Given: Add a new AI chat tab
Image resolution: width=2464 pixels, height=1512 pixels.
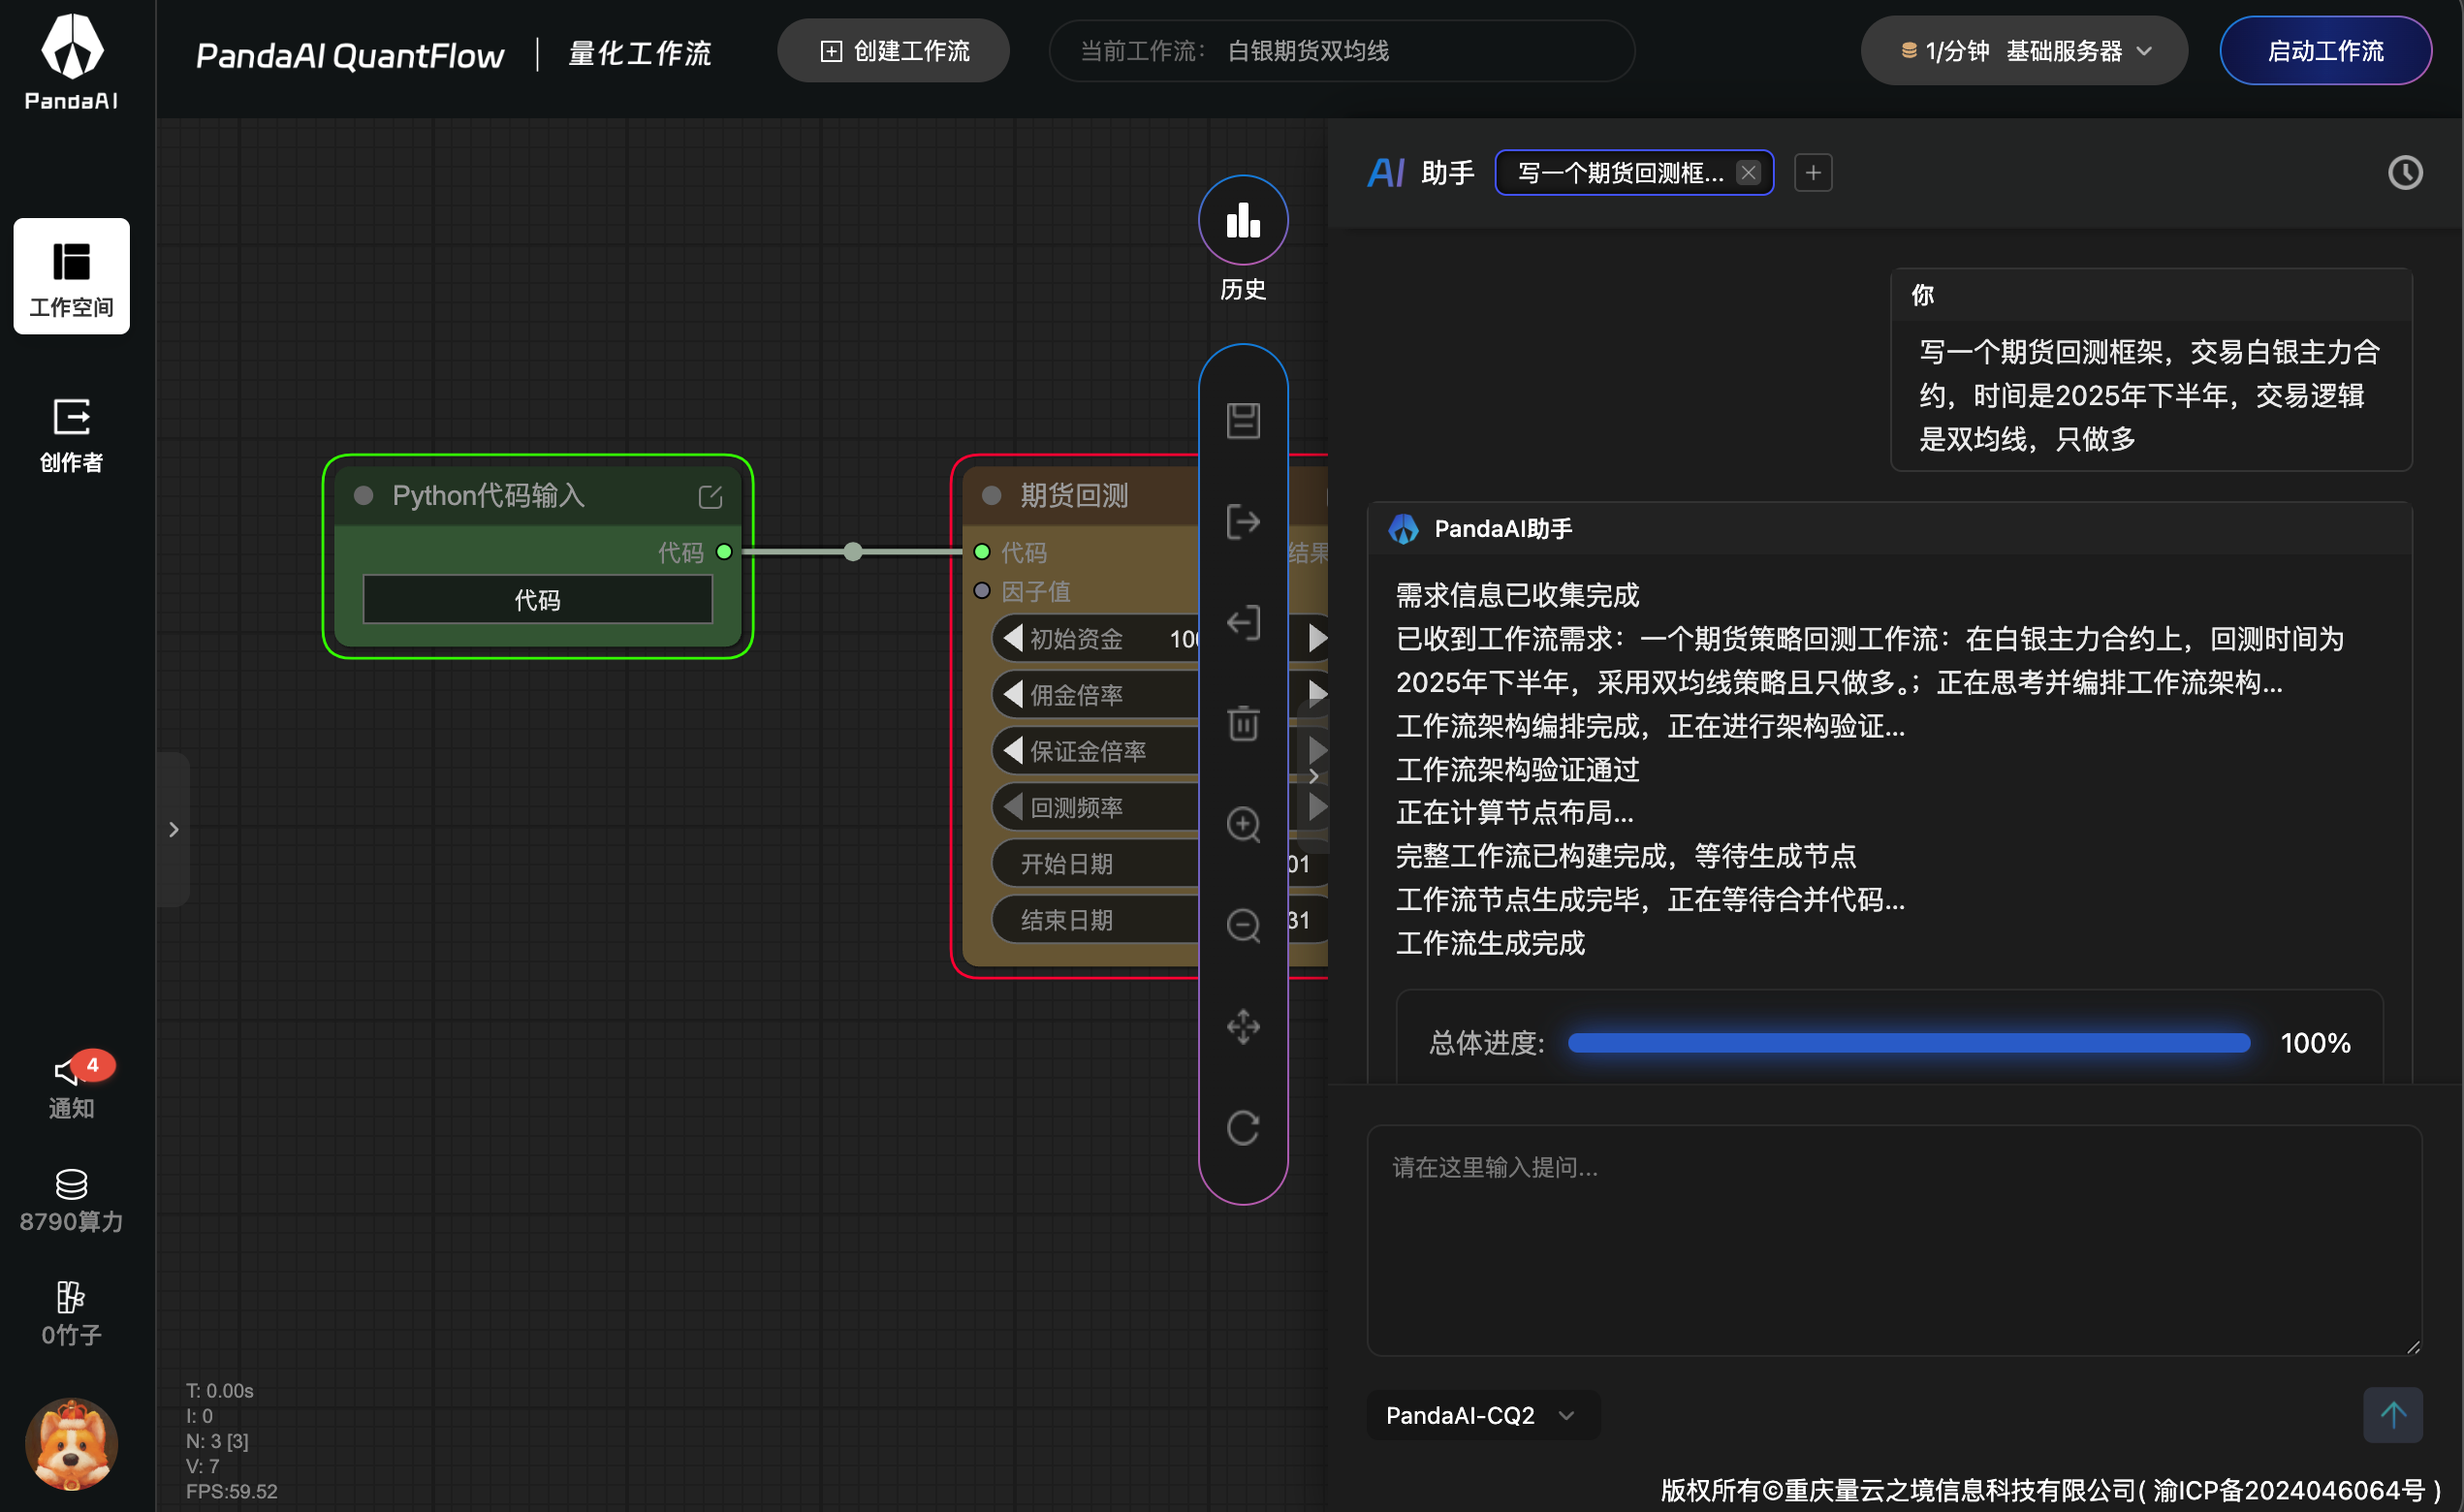Looking at the screenshot, I should point(1813,173).
